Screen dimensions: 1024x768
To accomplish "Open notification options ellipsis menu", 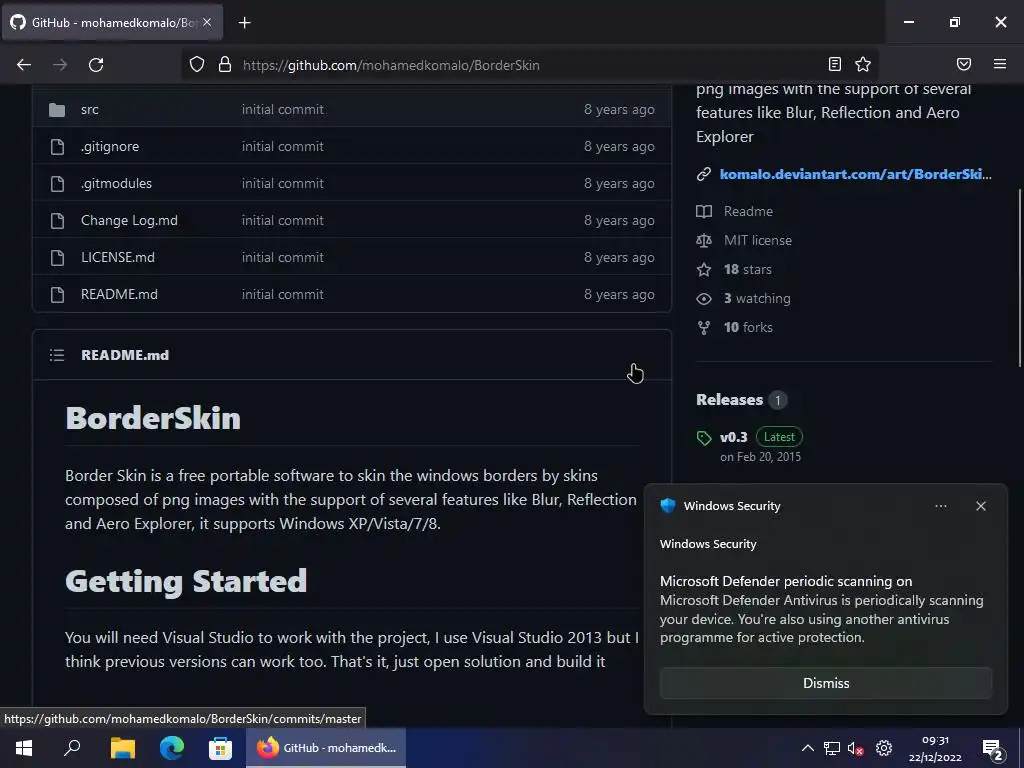I will click(x=940, y=506).
